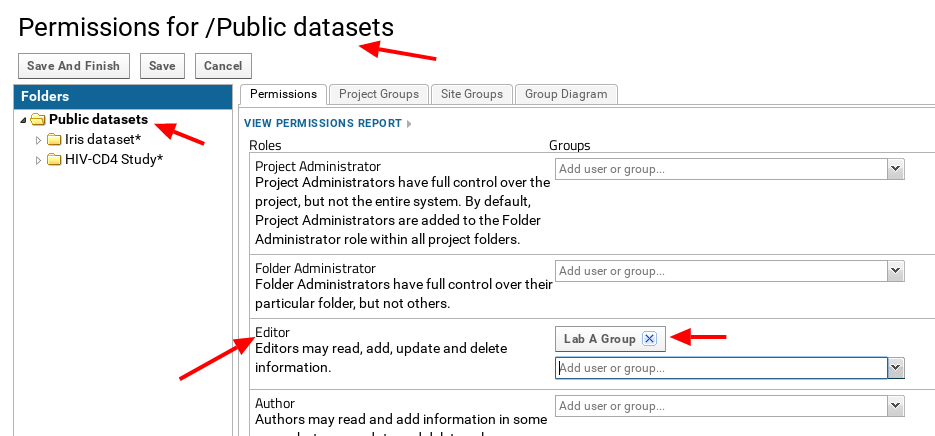Open the Group Diagram tab
The image size is (935, 436).
coord(566,94)
